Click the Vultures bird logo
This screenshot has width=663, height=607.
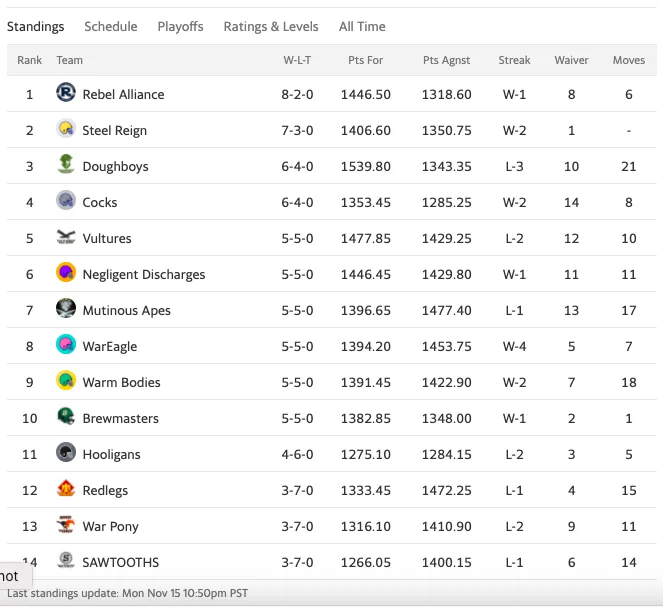pos(66,237)
